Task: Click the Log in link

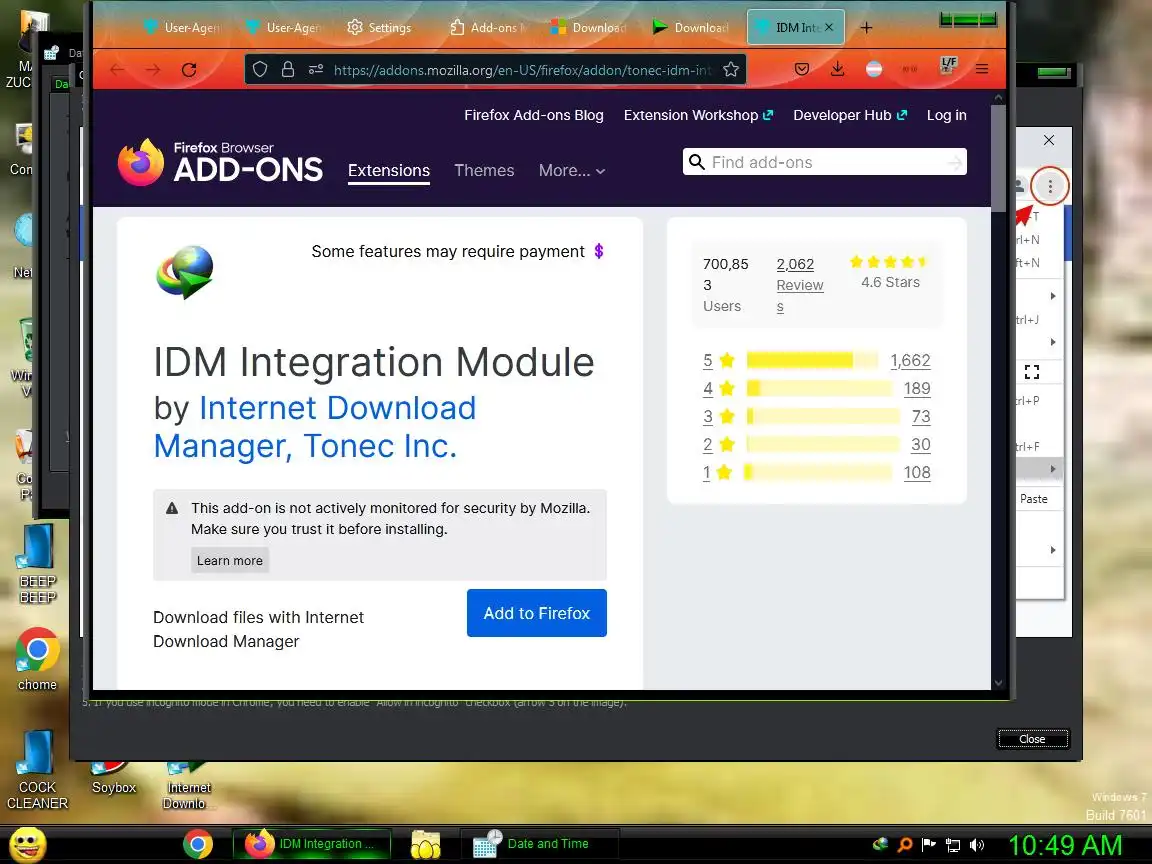Action: [x=946, y=115]
